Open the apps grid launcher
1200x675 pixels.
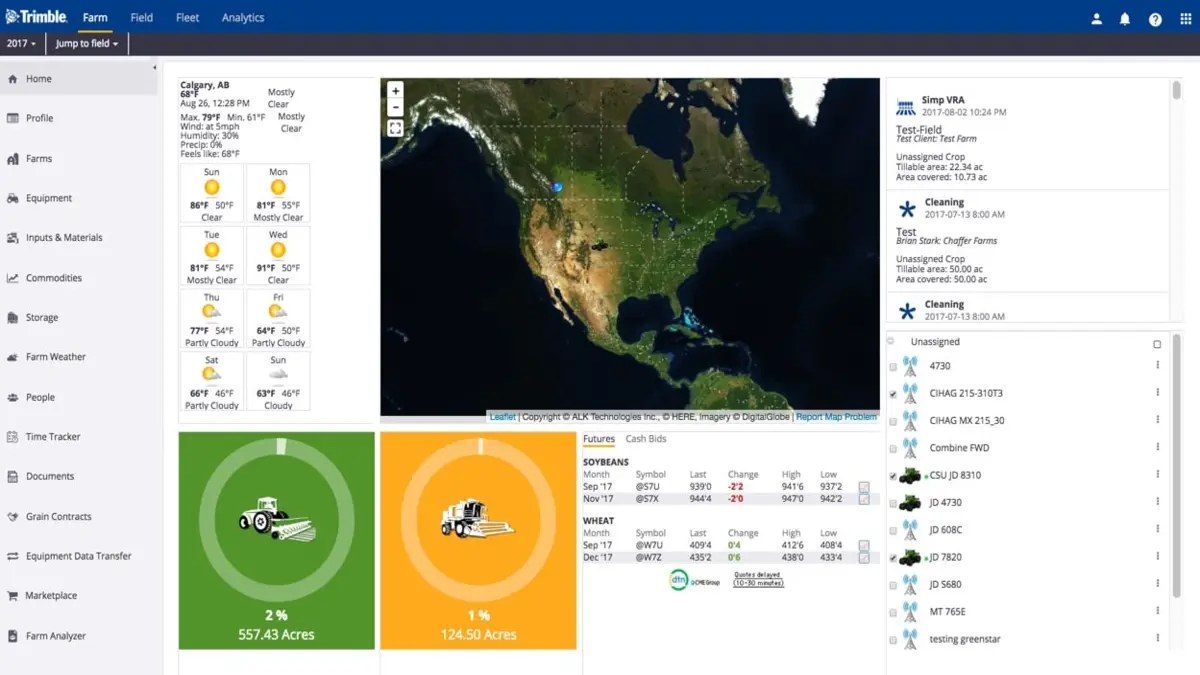(1186, 18)
